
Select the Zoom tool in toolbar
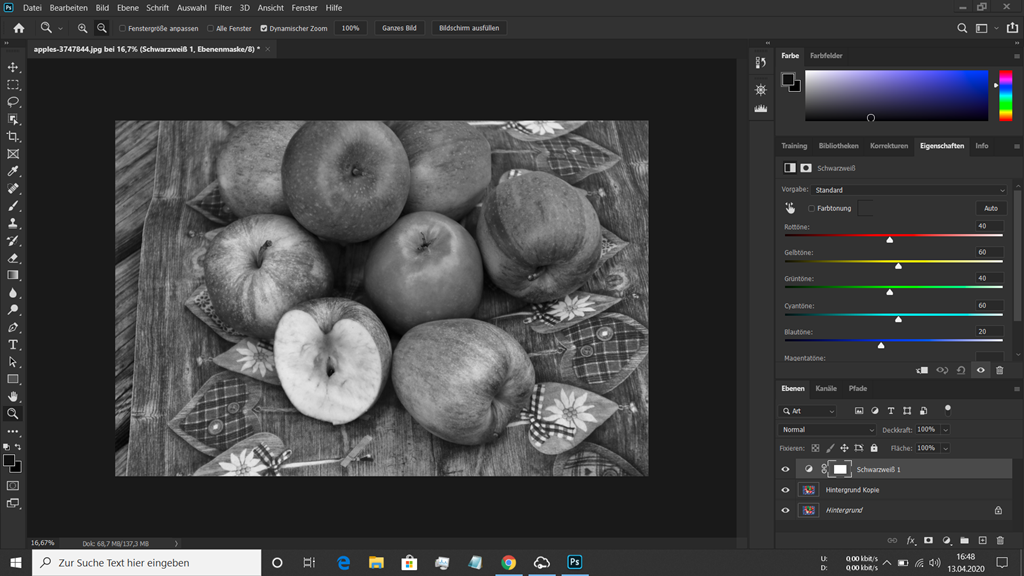point(13,413)
